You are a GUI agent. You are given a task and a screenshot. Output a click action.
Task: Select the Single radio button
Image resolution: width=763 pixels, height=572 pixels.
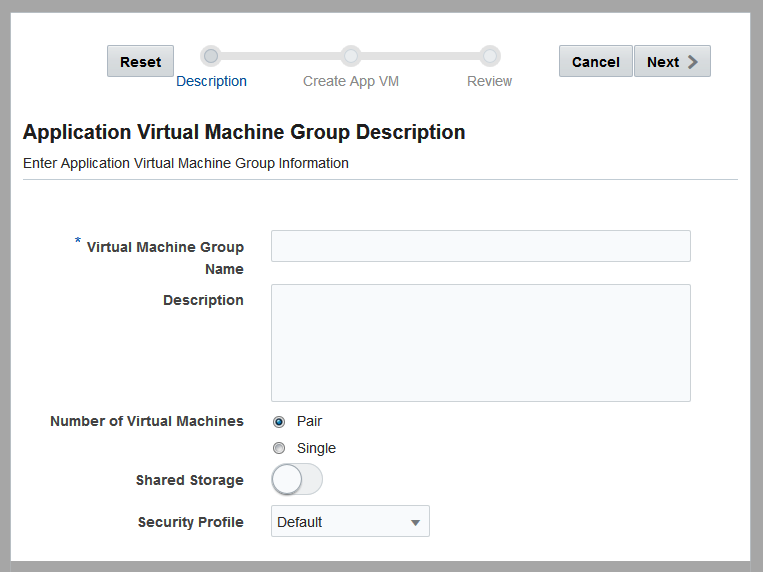tap(279, 449)
